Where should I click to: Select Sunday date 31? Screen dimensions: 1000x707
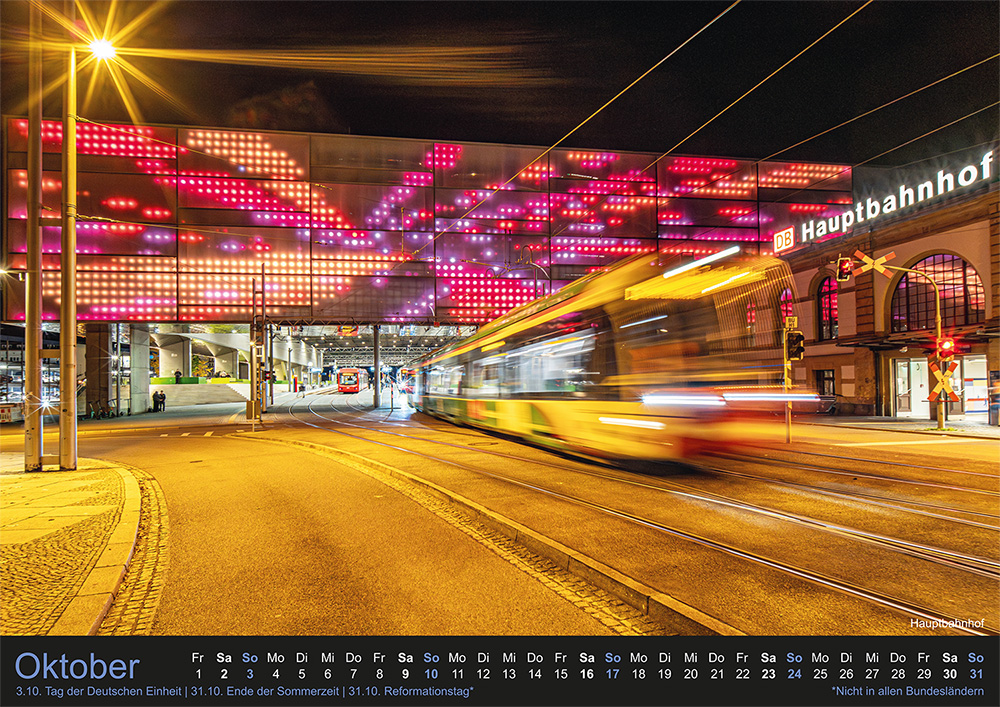976,674
